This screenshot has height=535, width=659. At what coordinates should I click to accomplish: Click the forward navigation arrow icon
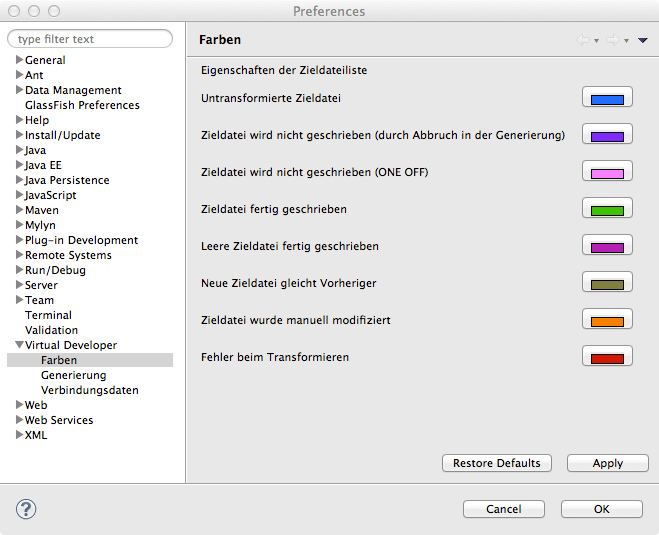(613, 40)
